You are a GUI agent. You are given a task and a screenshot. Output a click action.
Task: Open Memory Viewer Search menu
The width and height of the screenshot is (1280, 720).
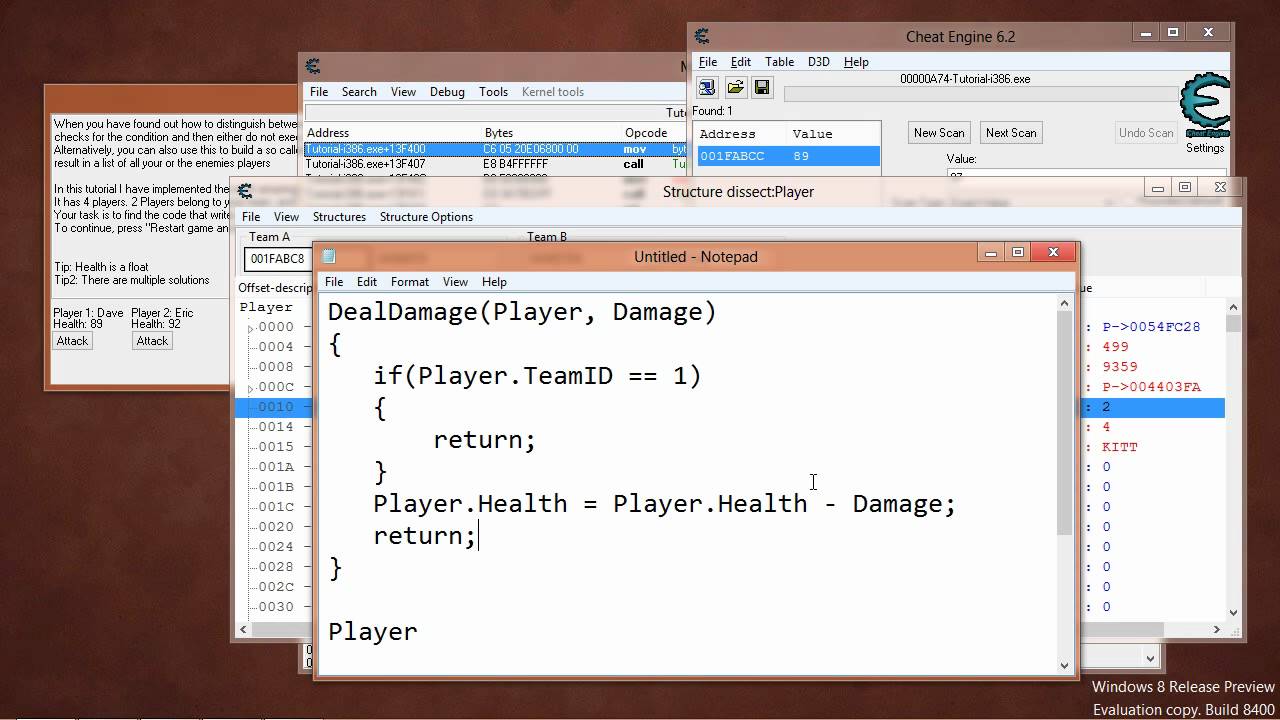(x=359, y=92)
